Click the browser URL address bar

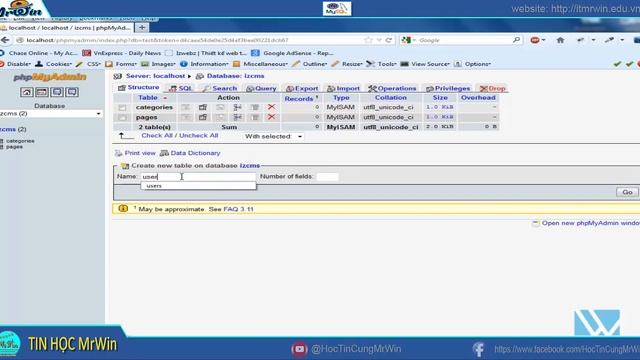[192, 40]
